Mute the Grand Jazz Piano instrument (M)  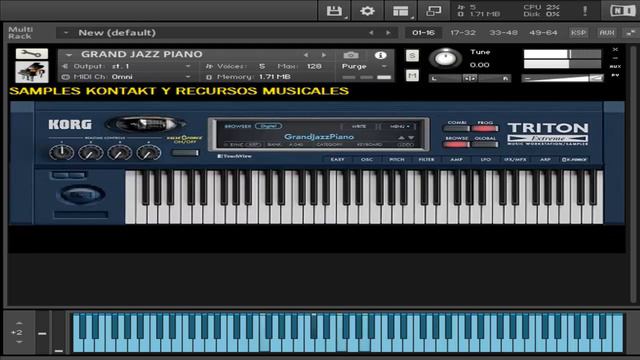(412, 75)
